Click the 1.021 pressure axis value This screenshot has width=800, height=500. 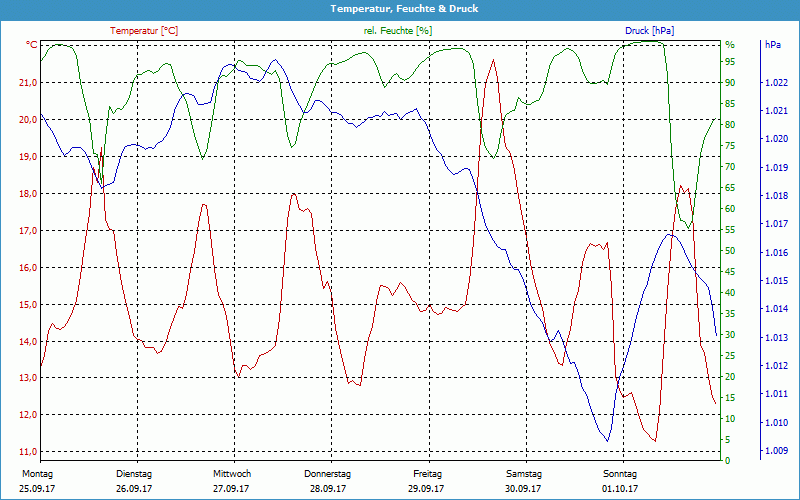pyautogui.click(x=777, y=111)
